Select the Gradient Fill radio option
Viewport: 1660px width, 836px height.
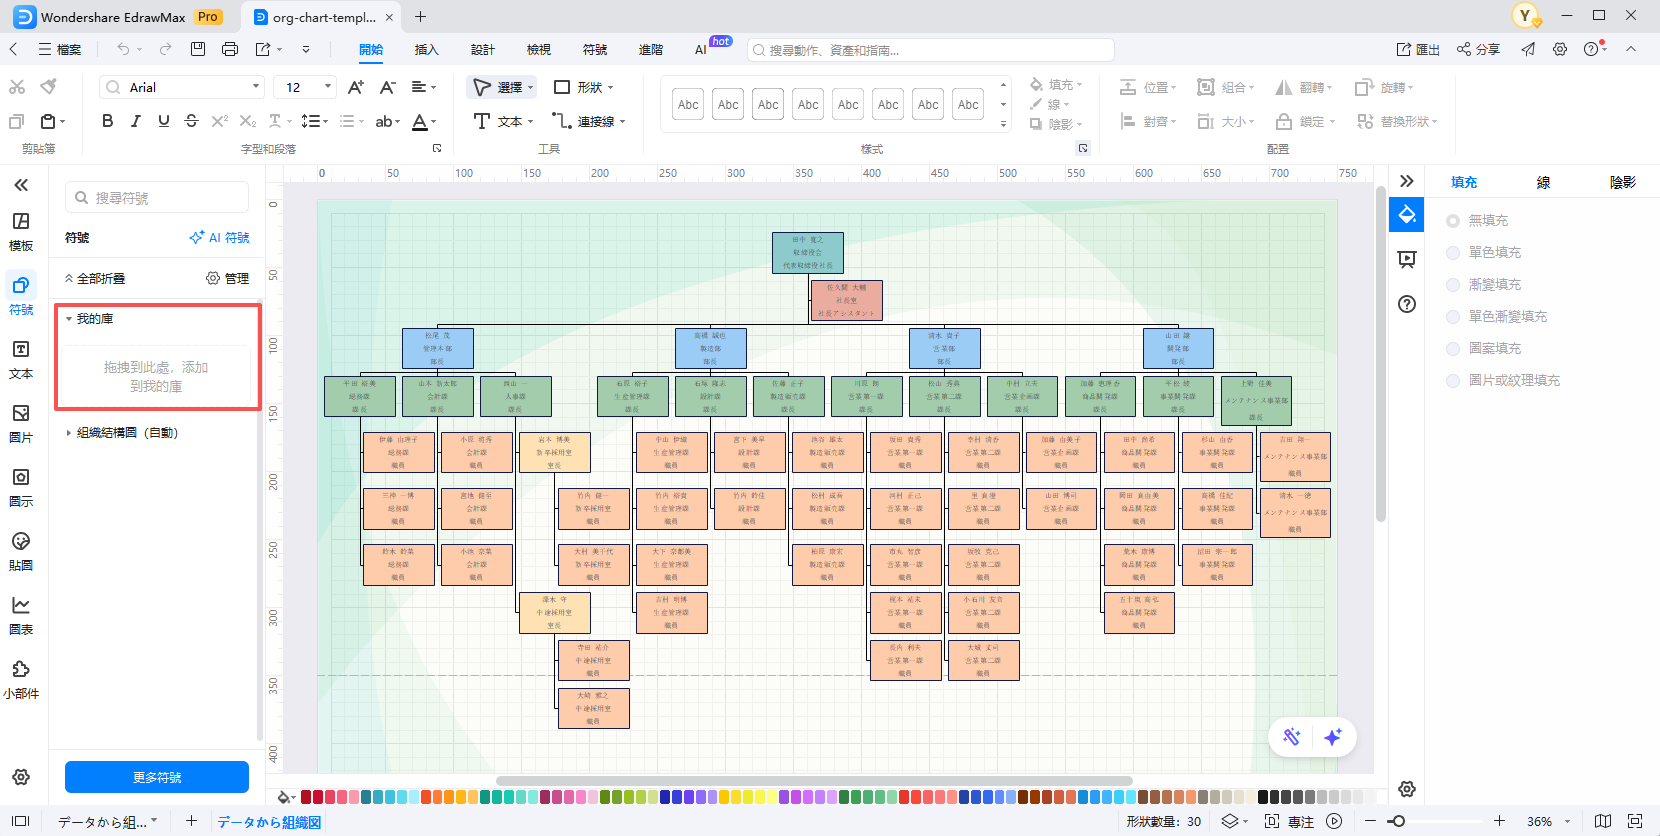tap(1453, 285)
